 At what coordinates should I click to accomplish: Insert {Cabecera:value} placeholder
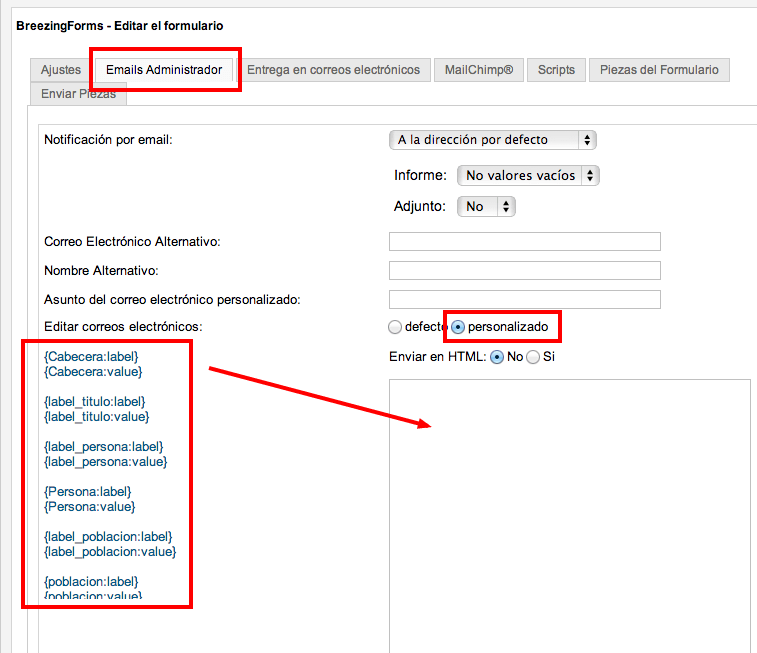click(x=93, y=372)
